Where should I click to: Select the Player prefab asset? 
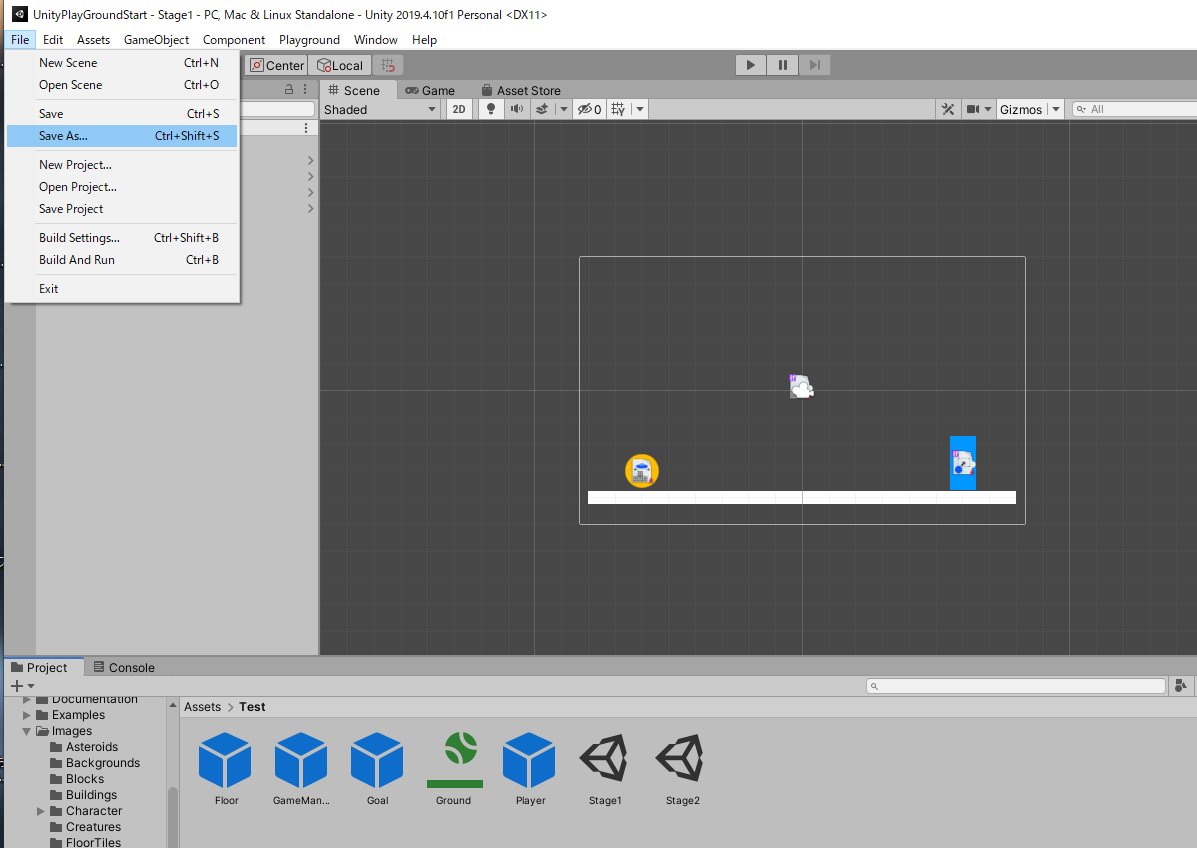pos(530,768)
